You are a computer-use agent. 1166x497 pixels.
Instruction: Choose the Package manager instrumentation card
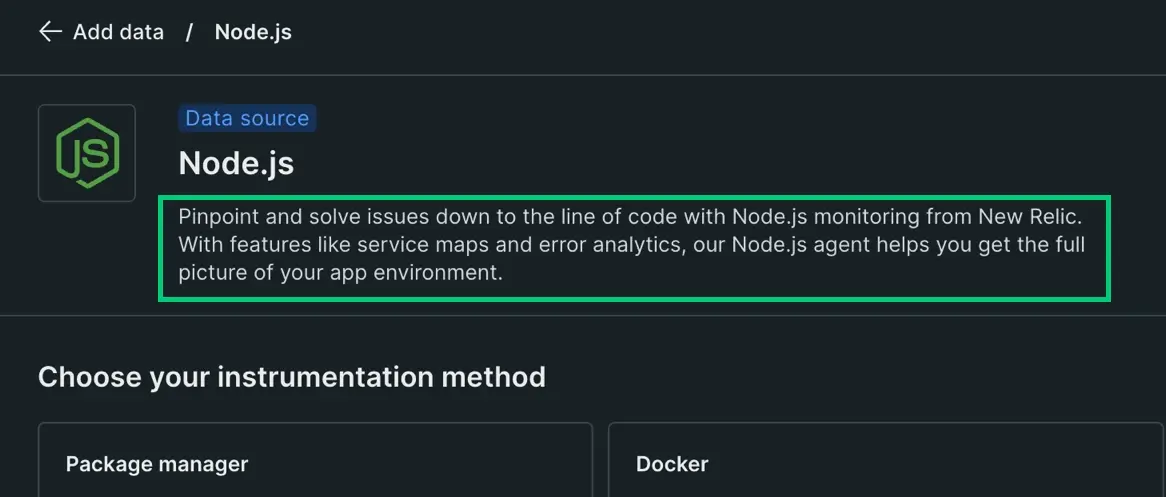[x=315, y=460]
